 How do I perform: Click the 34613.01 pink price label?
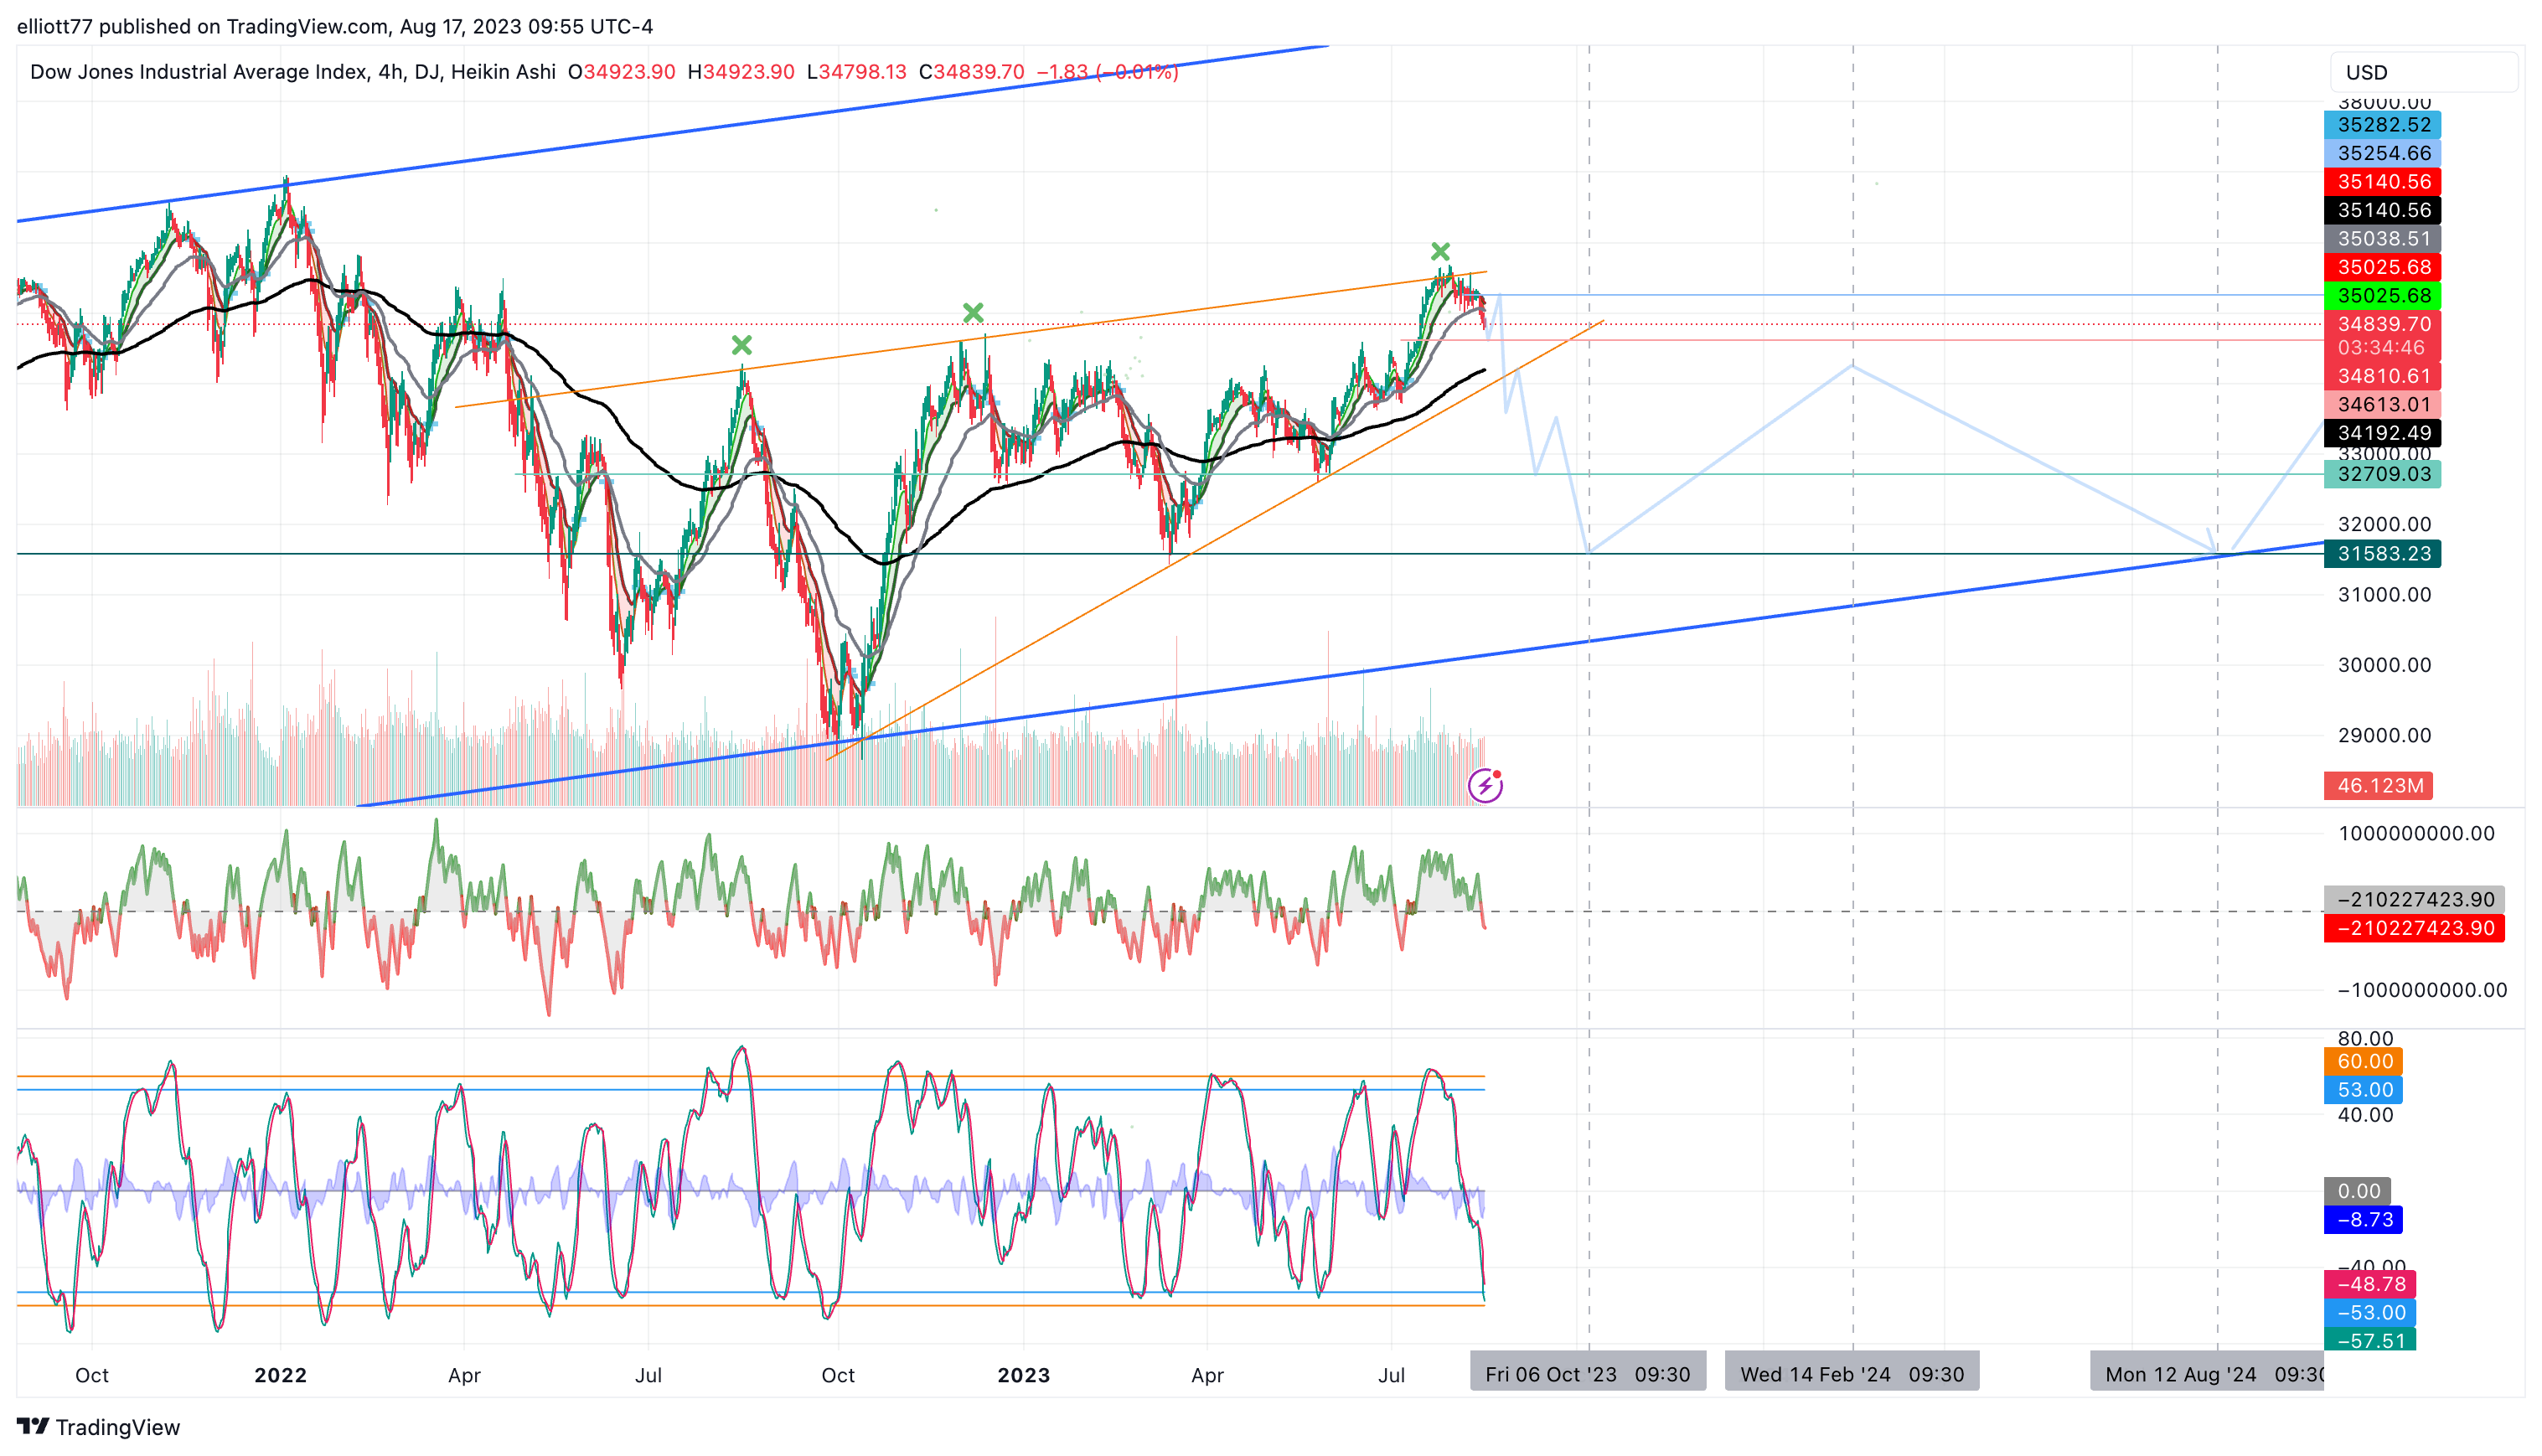pyautogui.click(x=2382, y=405)
